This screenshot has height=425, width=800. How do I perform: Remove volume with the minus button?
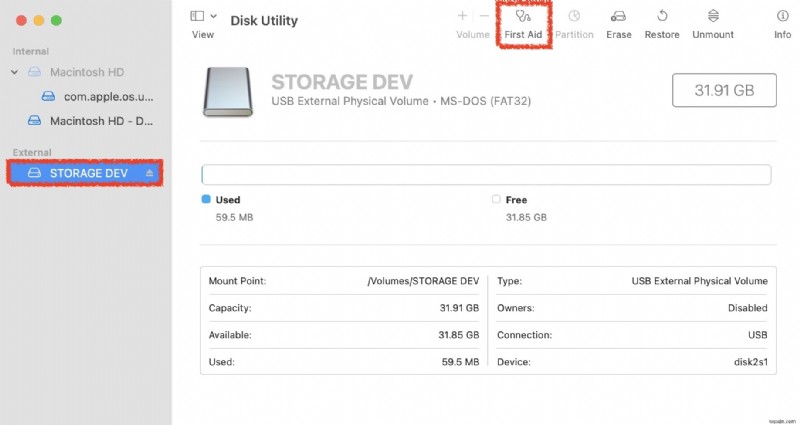pos(484,16)
